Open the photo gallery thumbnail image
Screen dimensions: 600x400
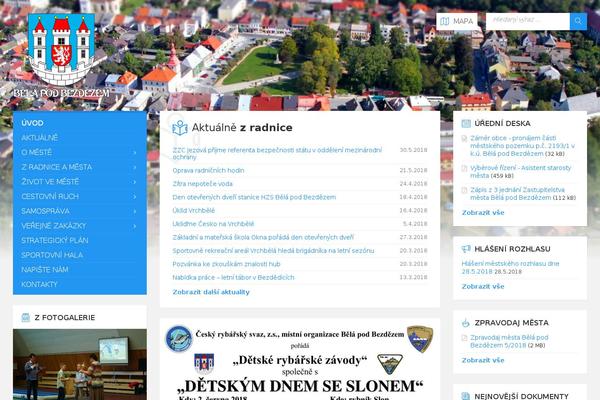[80, 364]
